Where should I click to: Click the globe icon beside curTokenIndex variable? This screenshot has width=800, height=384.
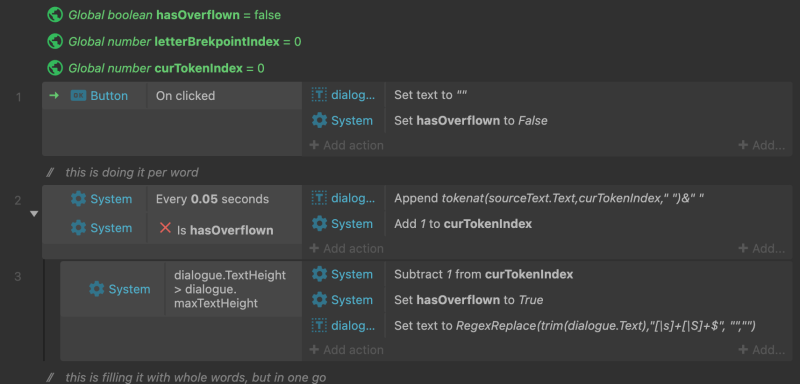click(55, 68)
